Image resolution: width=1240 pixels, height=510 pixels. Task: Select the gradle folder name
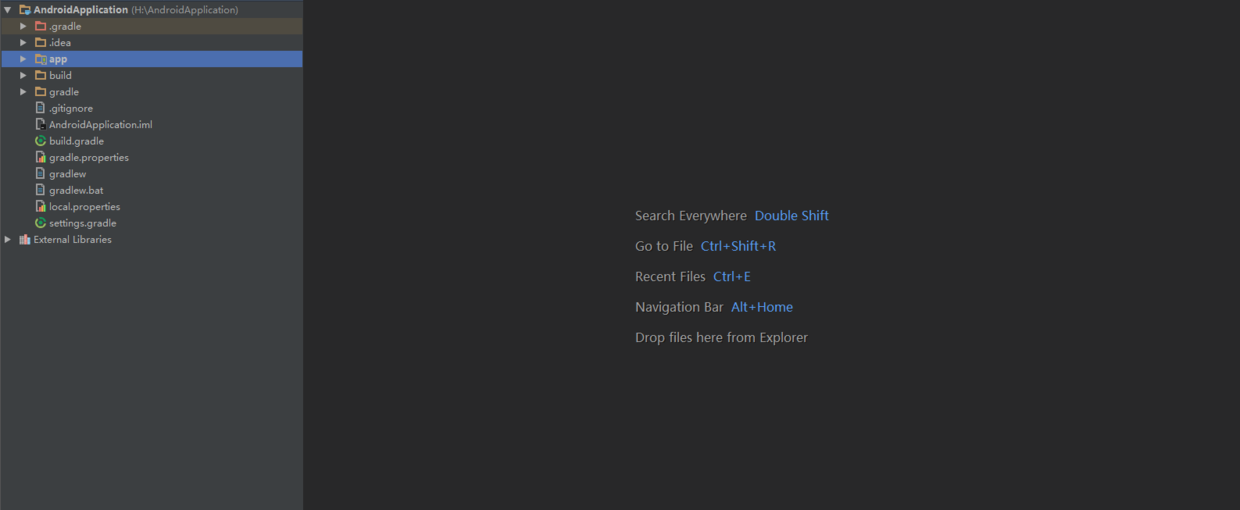[x=64, y=92]
